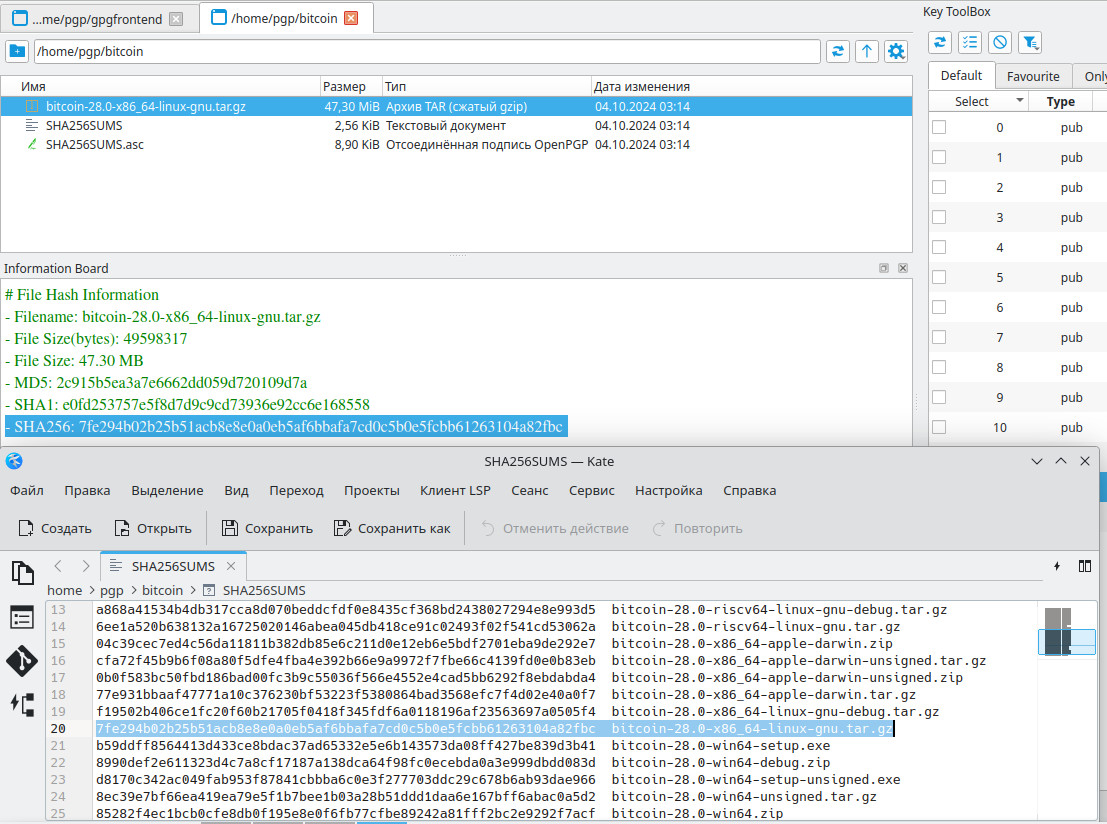This screenshot has height=824, width=1107.
Task: Open Kate's Documents sidebar panel
Action: pos(22,573)
